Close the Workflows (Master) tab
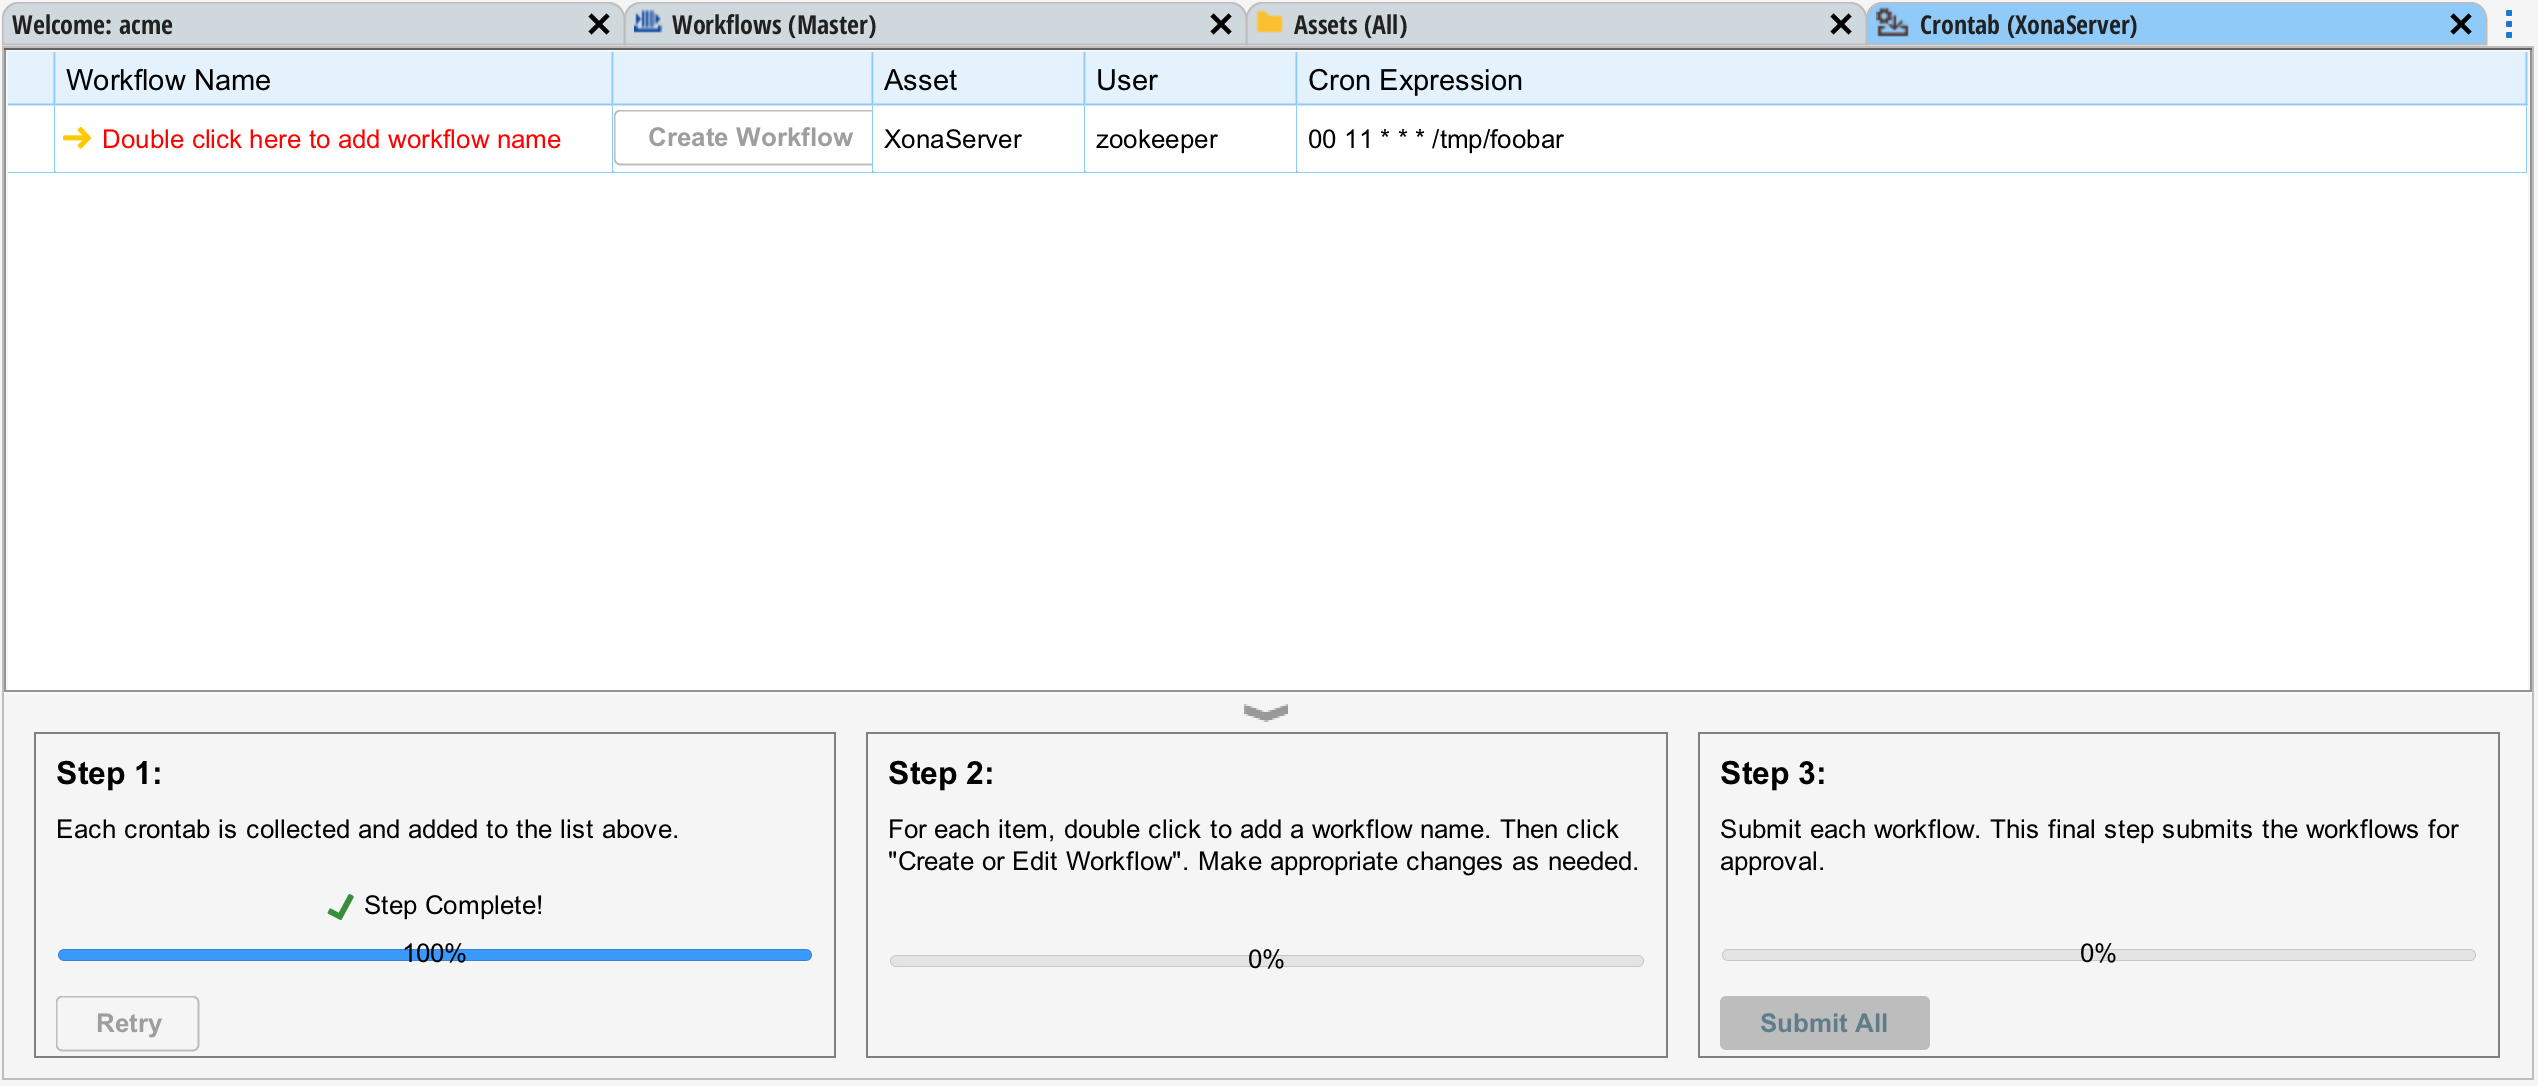The image size is (2538, 1086). click(x=1220, y=24)
